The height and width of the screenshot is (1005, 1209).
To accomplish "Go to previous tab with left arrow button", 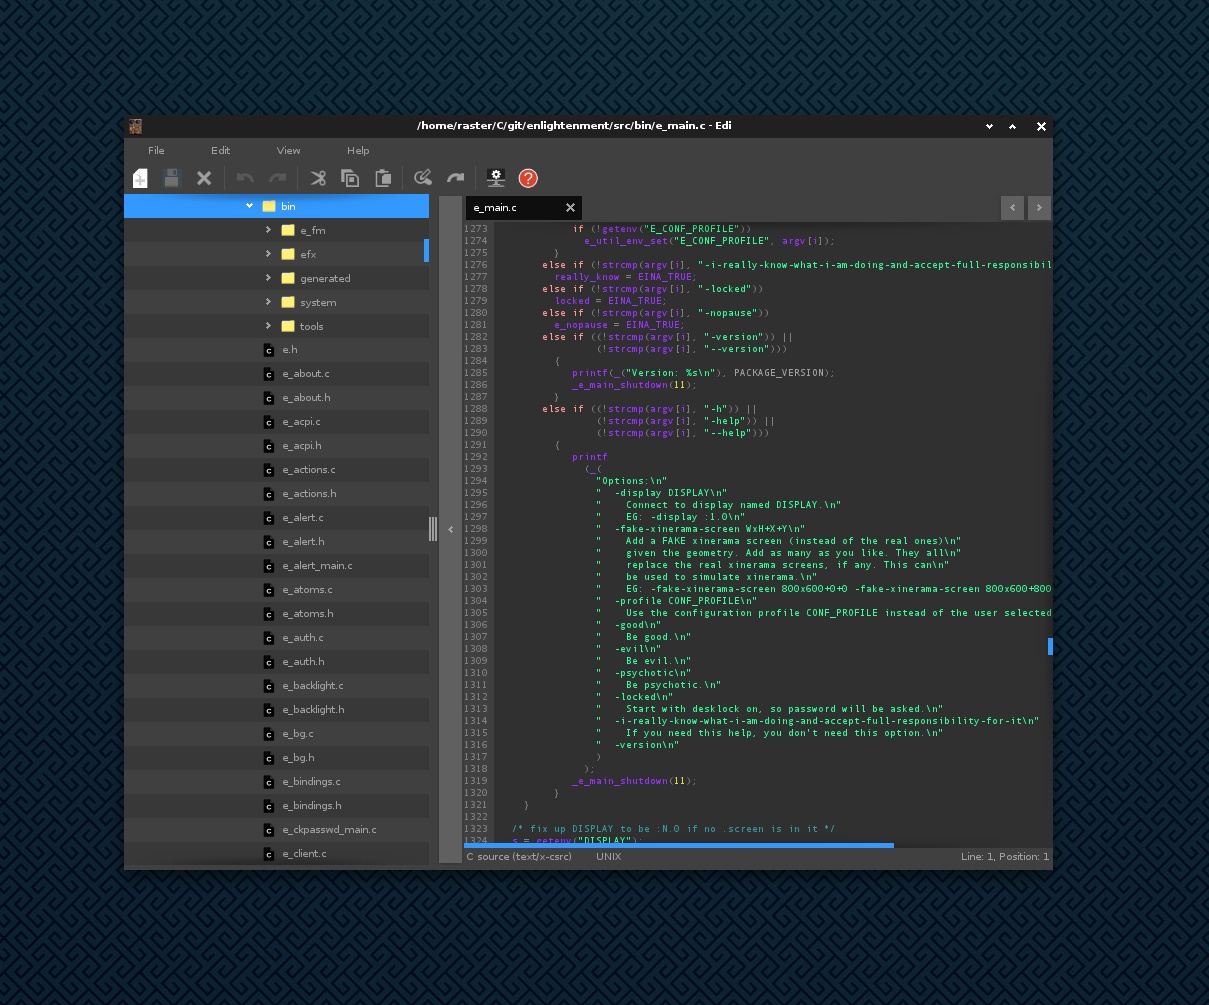I will tap(1013, 207).
